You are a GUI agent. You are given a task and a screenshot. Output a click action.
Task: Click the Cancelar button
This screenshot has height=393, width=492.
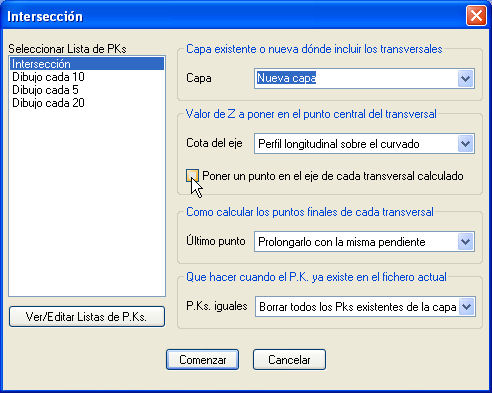tap(289, 359)
